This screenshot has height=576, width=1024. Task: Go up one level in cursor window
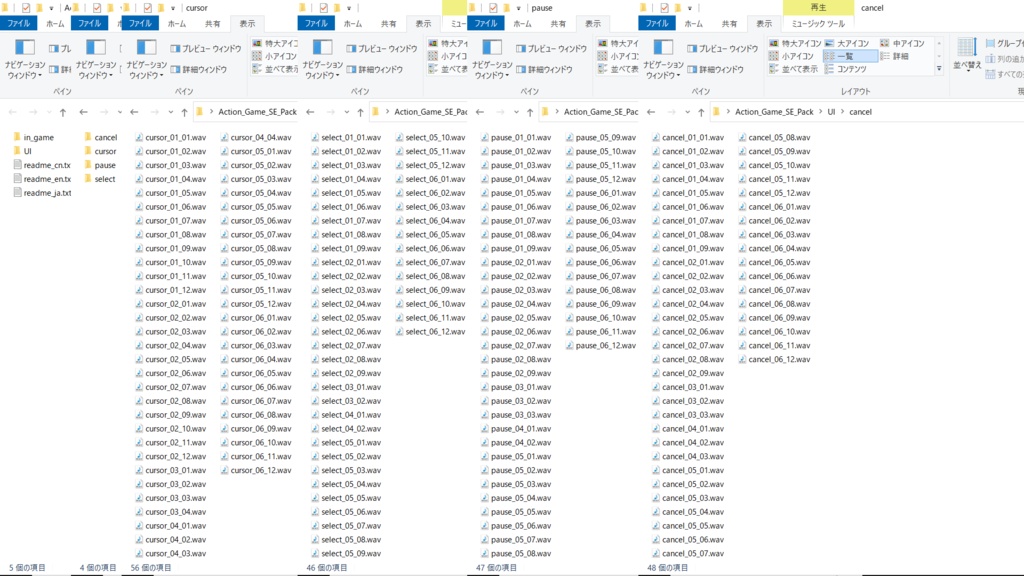(x=184, y=112)
